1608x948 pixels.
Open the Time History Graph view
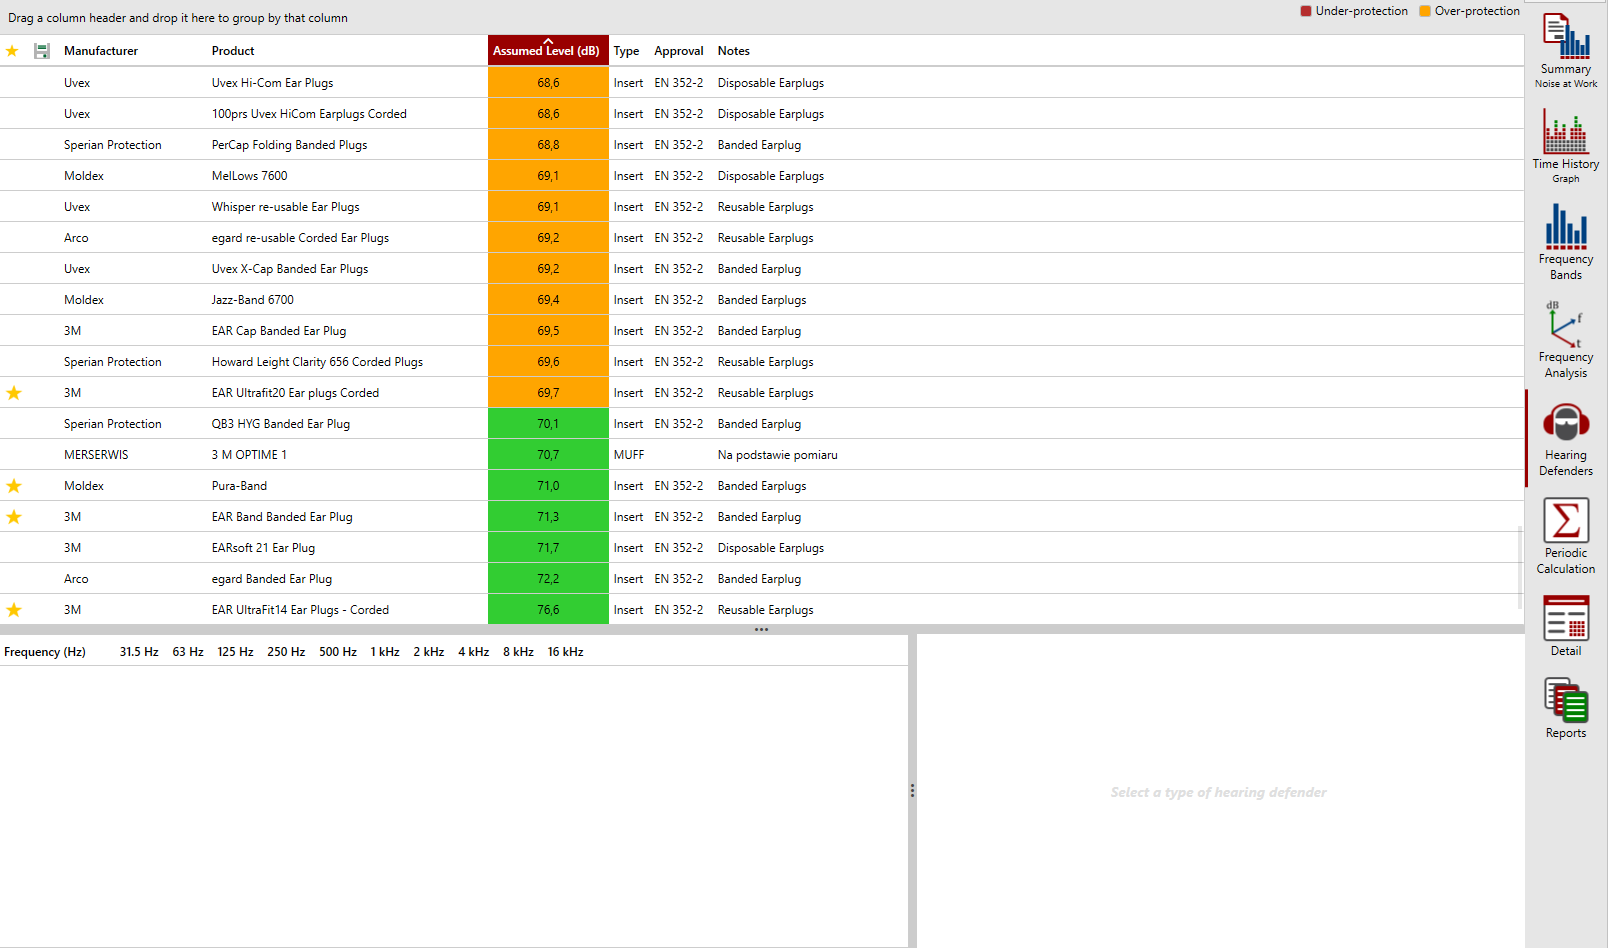coord(1566,146)
